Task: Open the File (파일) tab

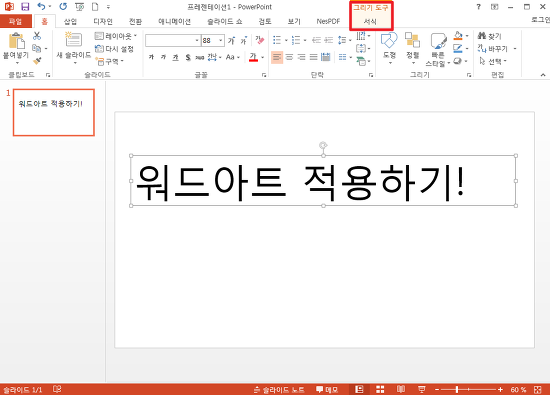Action: pyautogui.click(x=15, y=21)
